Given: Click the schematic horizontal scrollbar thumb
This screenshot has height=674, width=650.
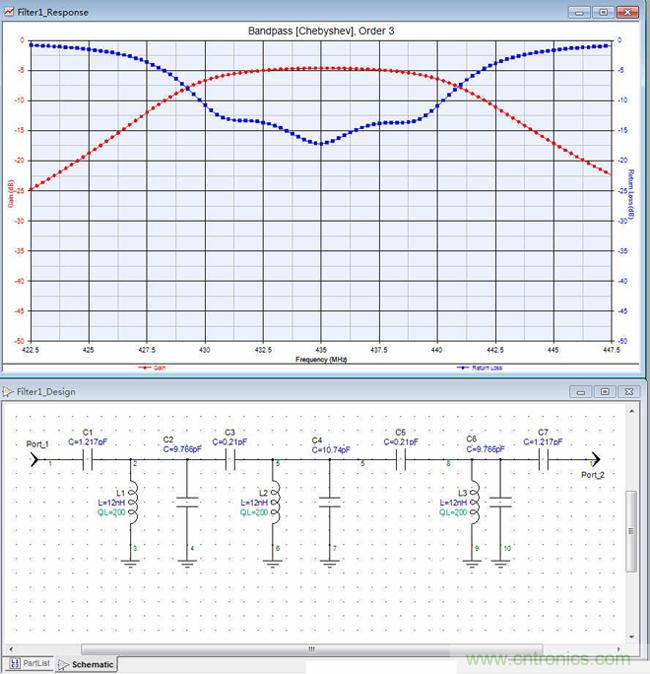Looking at the screenshot, I should [x=310, y=649].
